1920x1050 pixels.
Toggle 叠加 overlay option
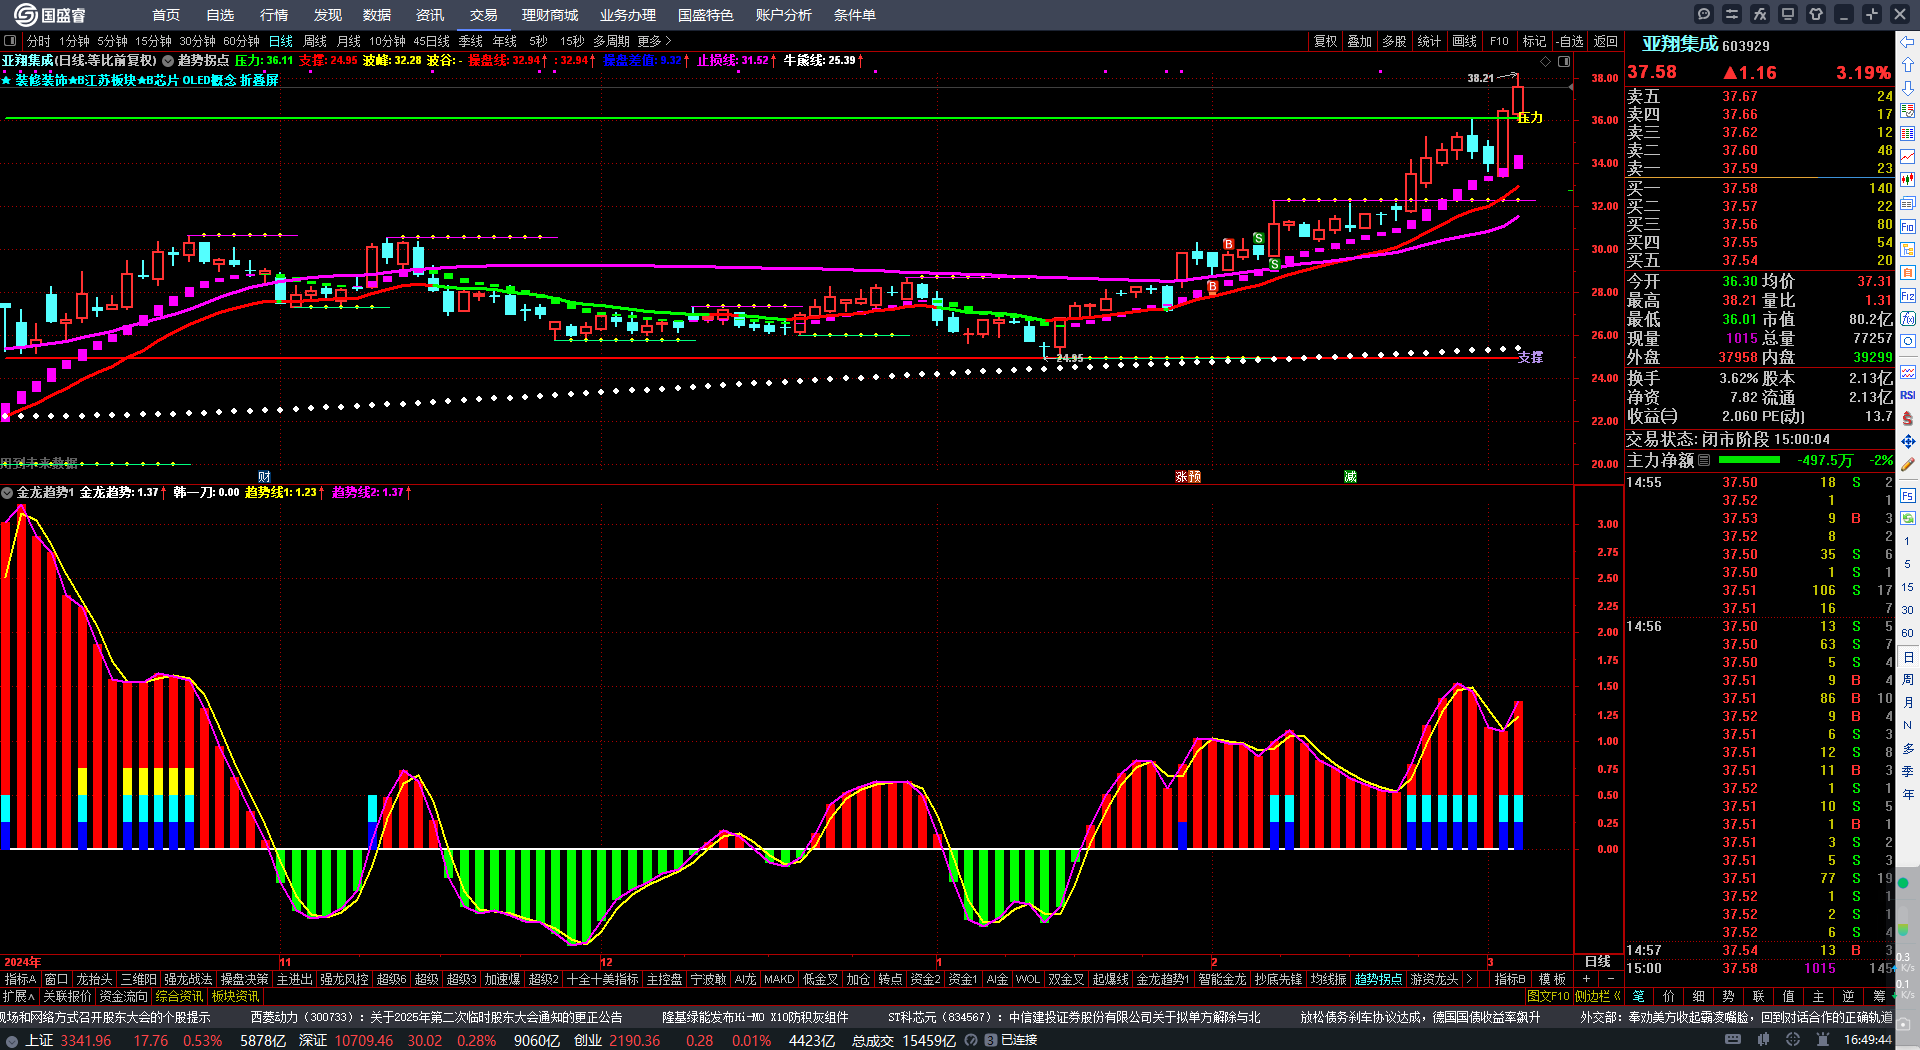(x=1359, y=41)
